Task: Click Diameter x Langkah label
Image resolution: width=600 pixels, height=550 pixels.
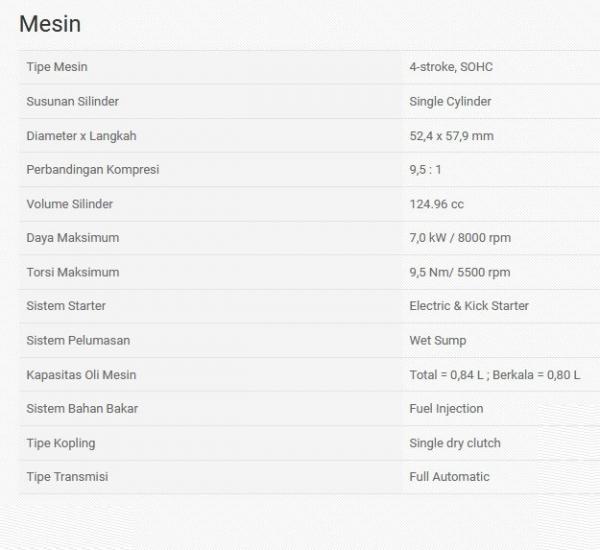Action: [x=81, y=136]
